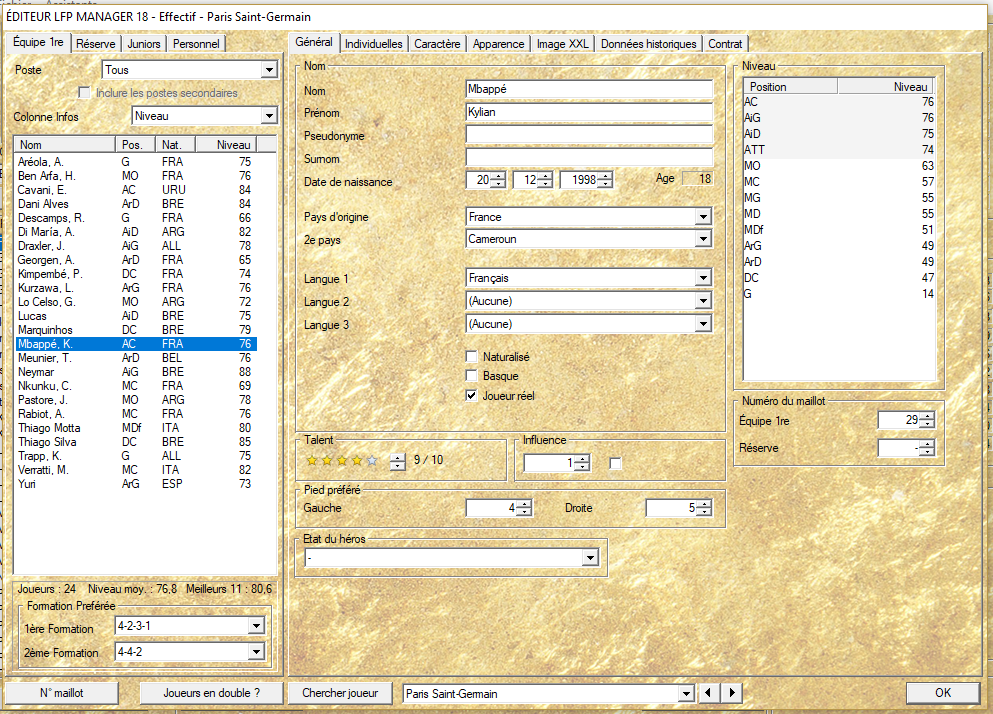Adjust Droite foot stepper
Image resolution: width=993 pixels, height=714 pixels.
(x=704, y=507)
